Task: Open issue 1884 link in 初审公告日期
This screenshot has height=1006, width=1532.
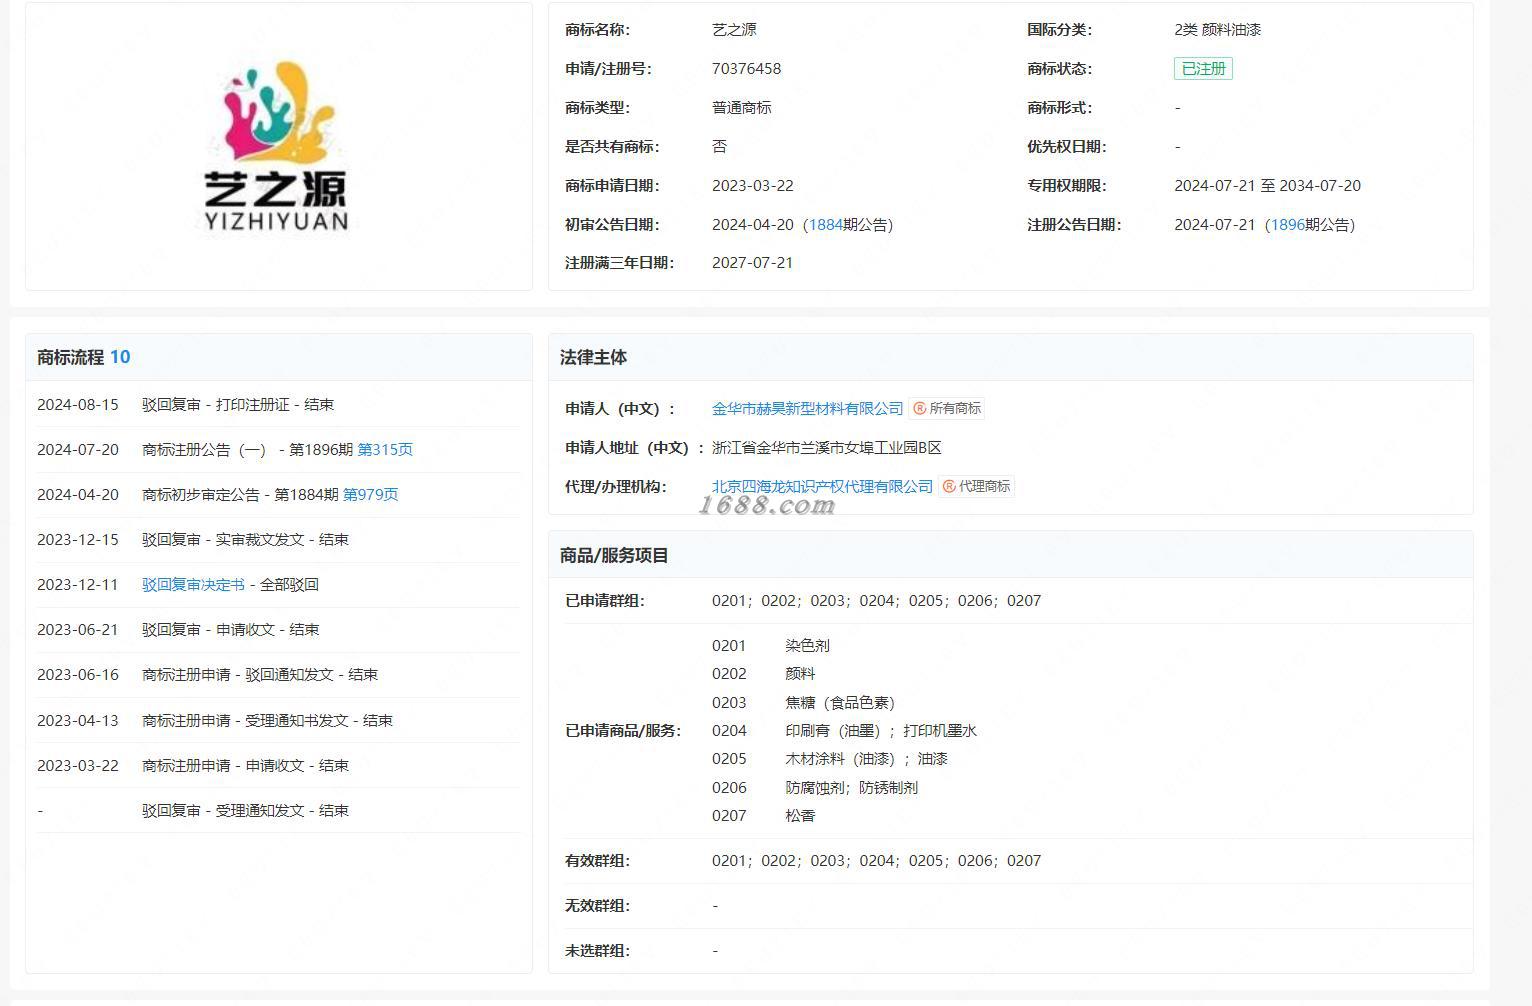Action: click(x=826, y=225)
